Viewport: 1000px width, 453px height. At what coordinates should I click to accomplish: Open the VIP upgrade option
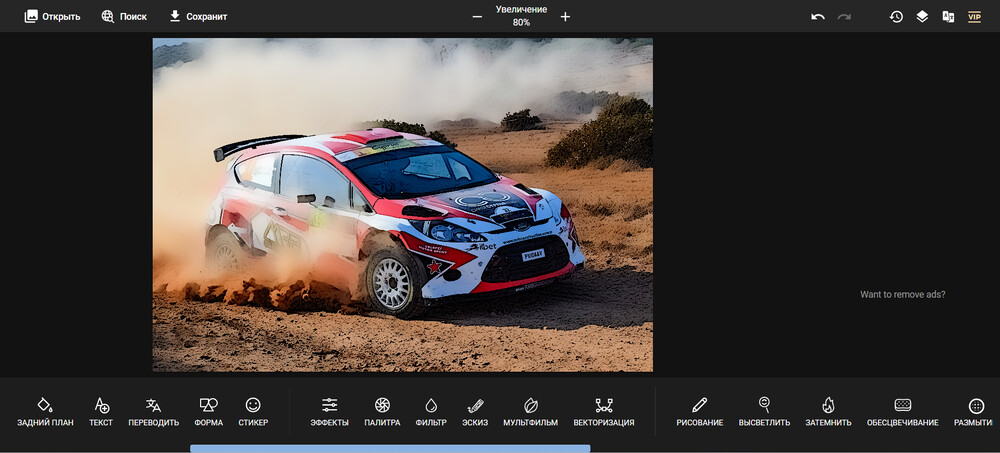974,17
